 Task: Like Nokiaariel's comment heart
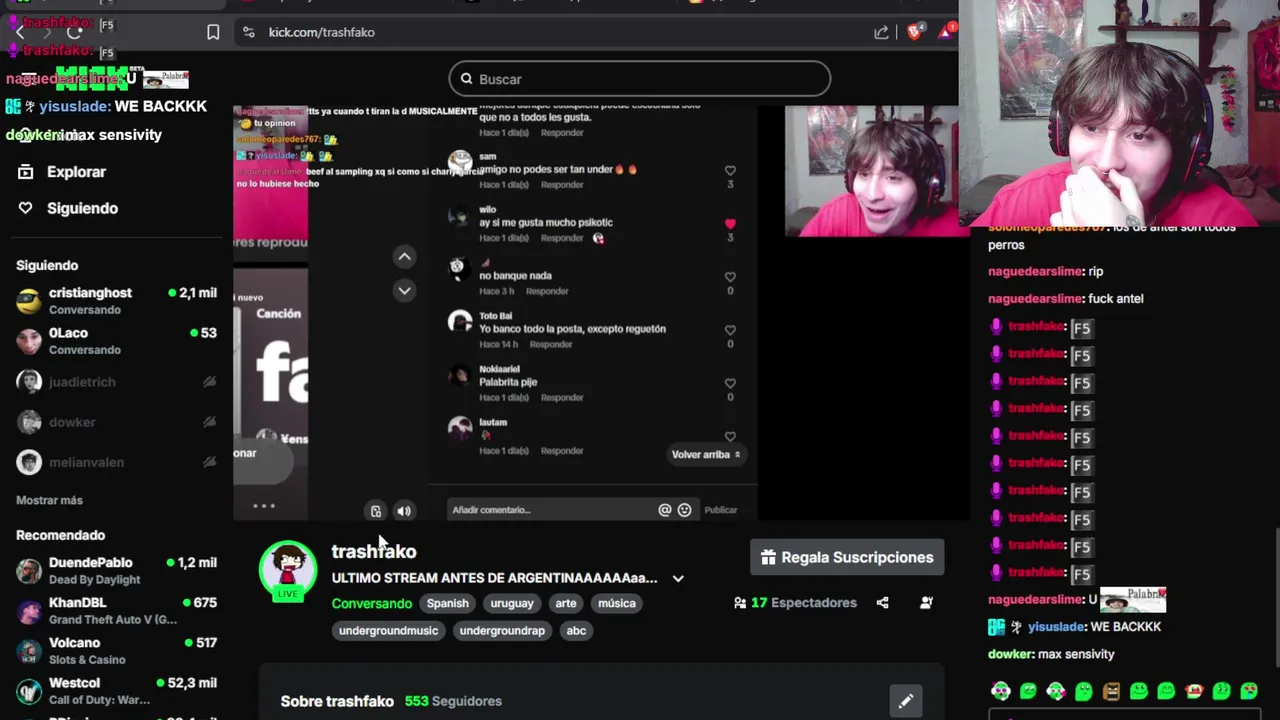click(730, 383)
